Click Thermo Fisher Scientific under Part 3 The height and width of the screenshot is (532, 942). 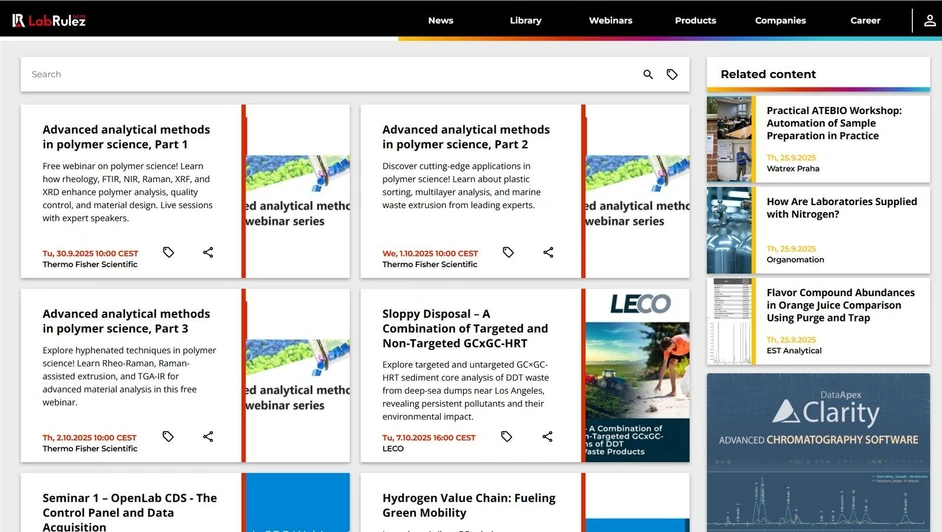(x=90, y=449)
